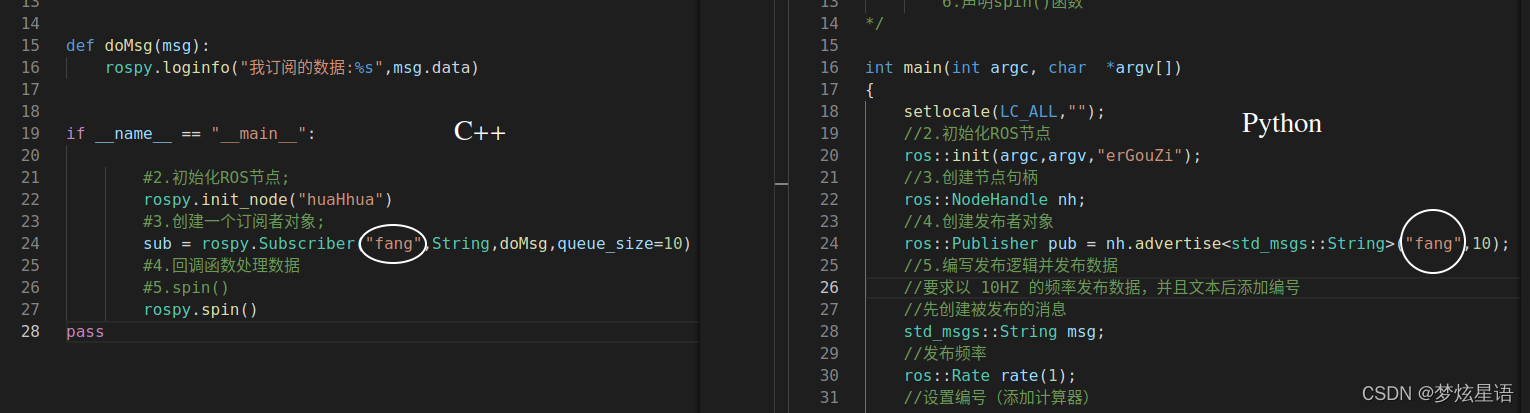Click the comment '//发布频率'
The width and height of the screenshot is (1530, 413).
945,354
